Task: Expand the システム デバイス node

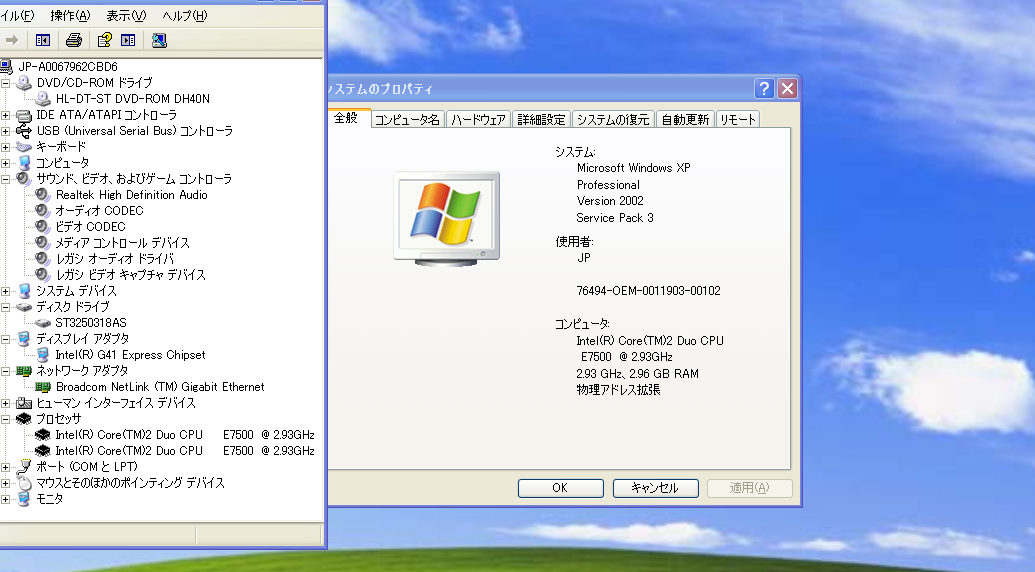Action: (x=5, y=291)
